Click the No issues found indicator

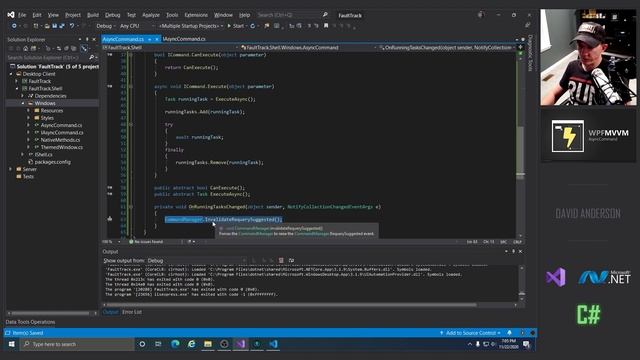(x=146, y=242)
